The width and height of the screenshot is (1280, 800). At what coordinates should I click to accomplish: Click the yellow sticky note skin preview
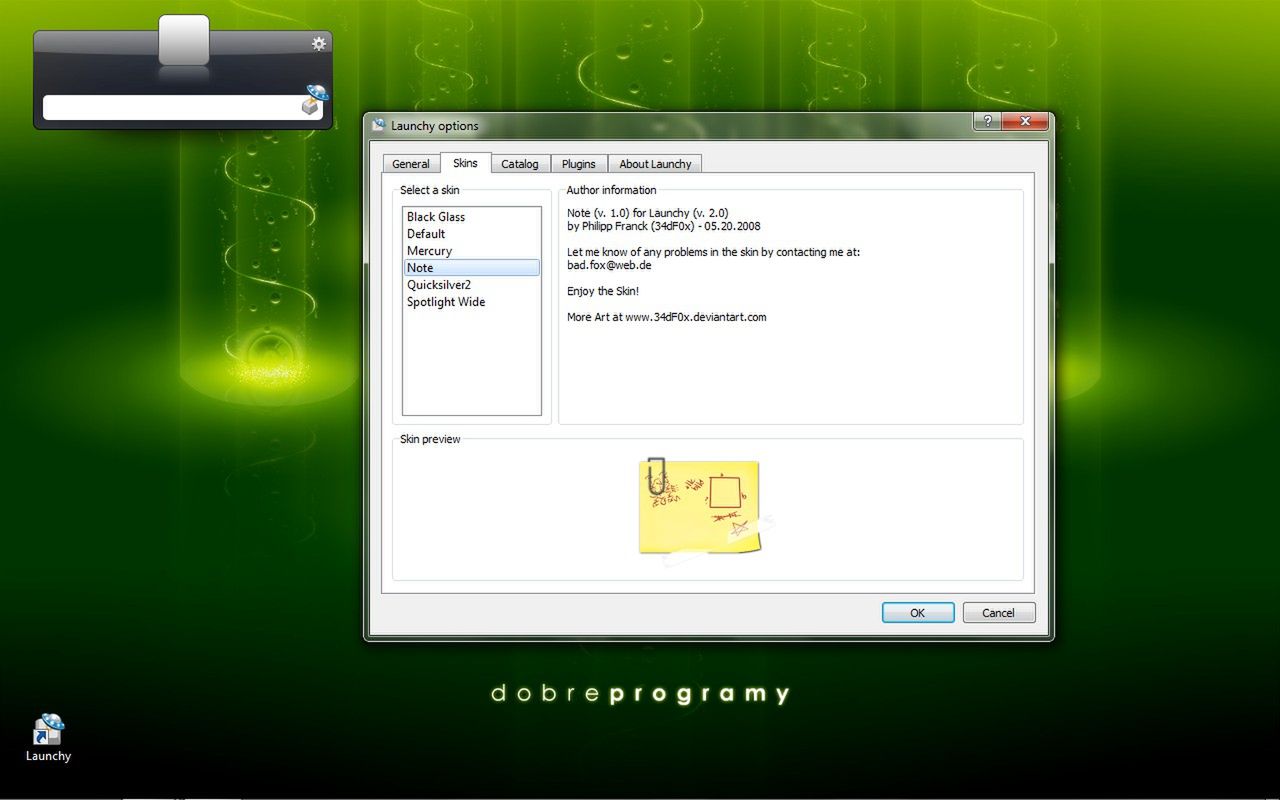[x=706, y=510]
